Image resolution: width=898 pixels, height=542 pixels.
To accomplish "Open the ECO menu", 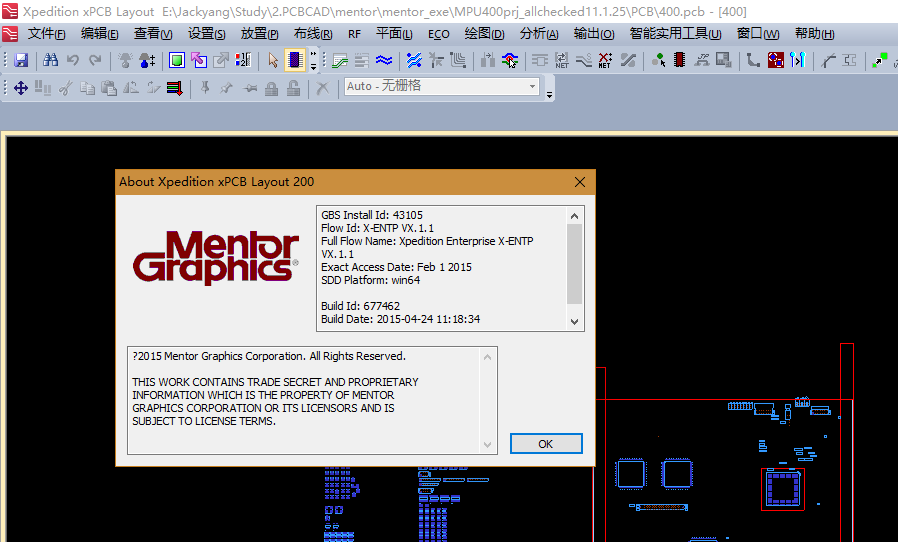I will click(438, 34).
